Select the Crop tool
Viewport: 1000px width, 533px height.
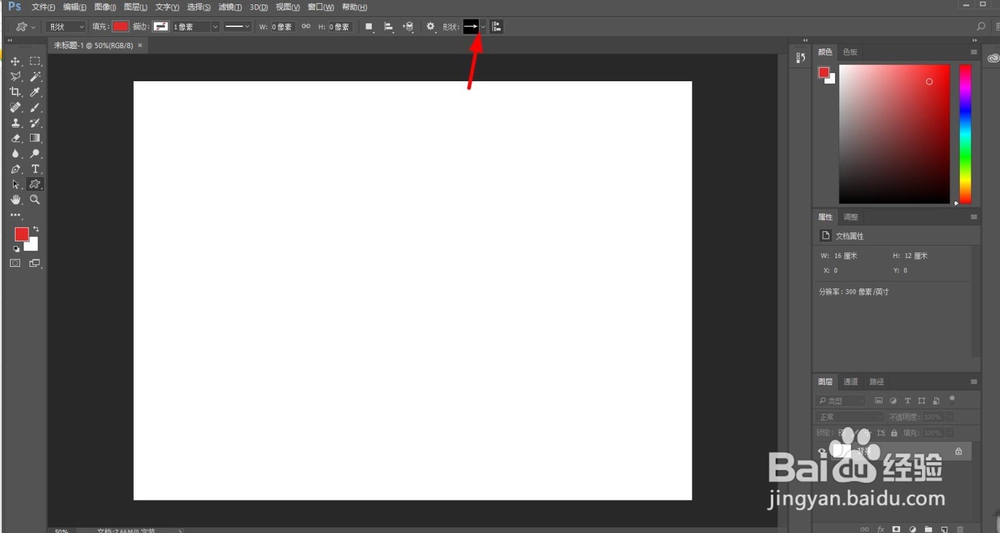15,92
